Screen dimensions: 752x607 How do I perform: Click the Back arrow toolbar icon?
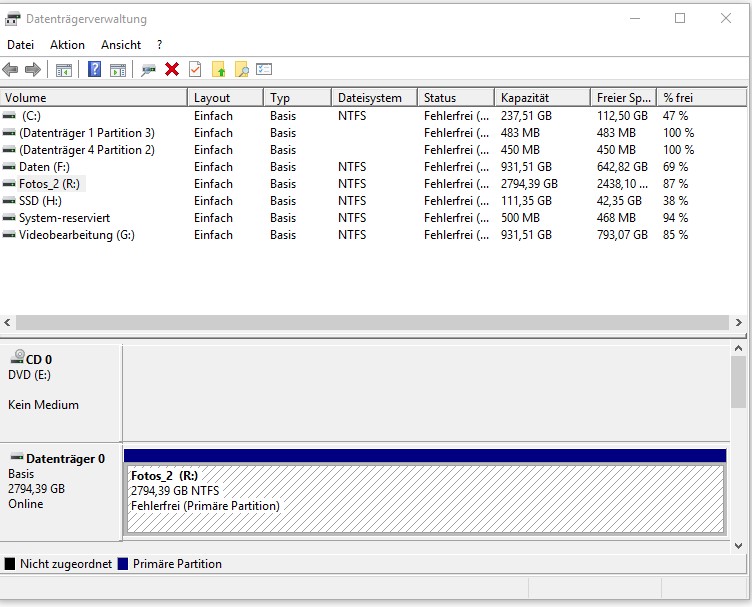pyautogui.click(x=10, y=70)
